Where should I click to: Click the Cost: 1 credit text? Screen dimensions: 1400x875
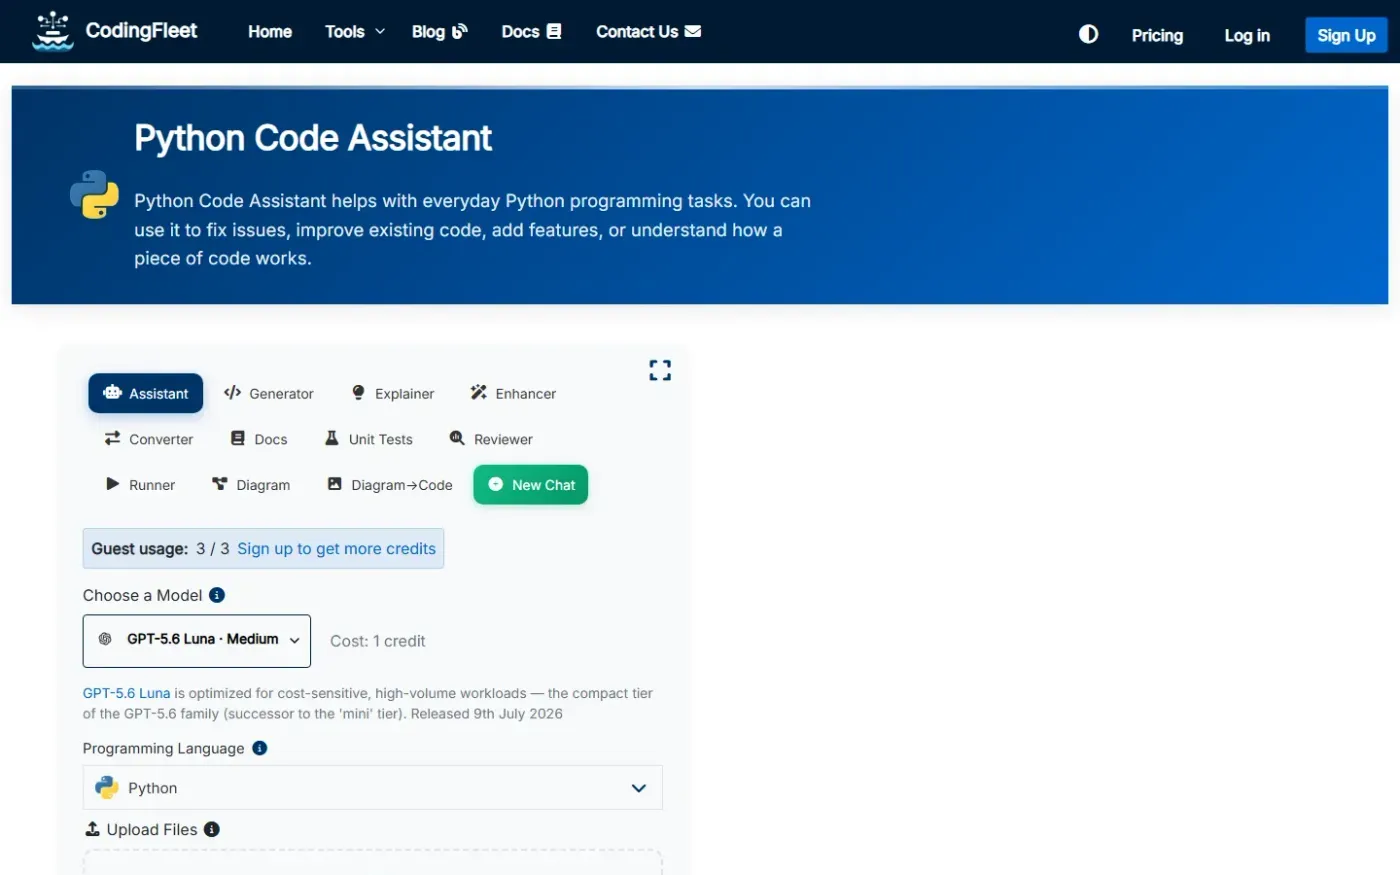[x=378, y=641]
